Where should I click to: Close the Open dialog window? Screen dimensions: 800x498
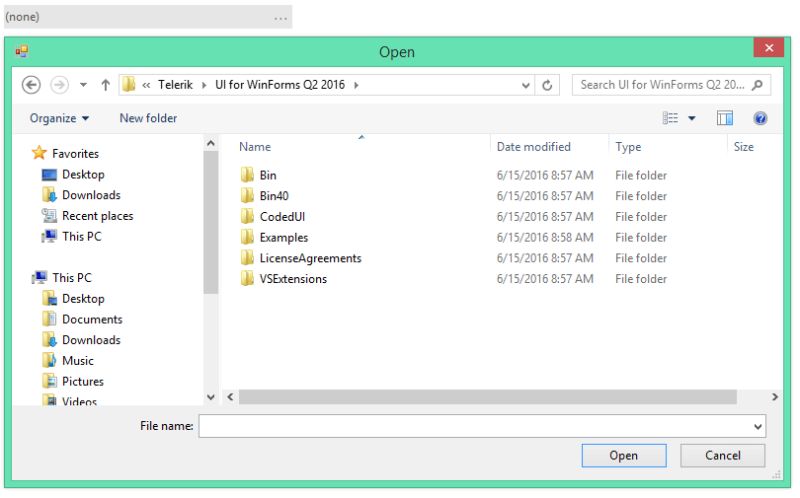coord(768,48)
